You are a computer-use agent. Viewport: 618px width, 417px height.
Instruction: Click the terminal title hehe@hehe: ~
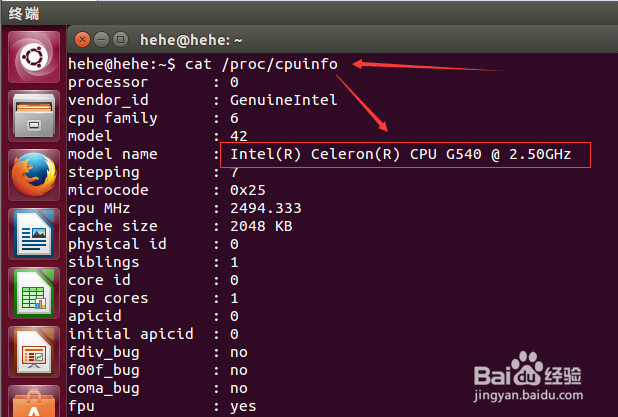(191, 40)
